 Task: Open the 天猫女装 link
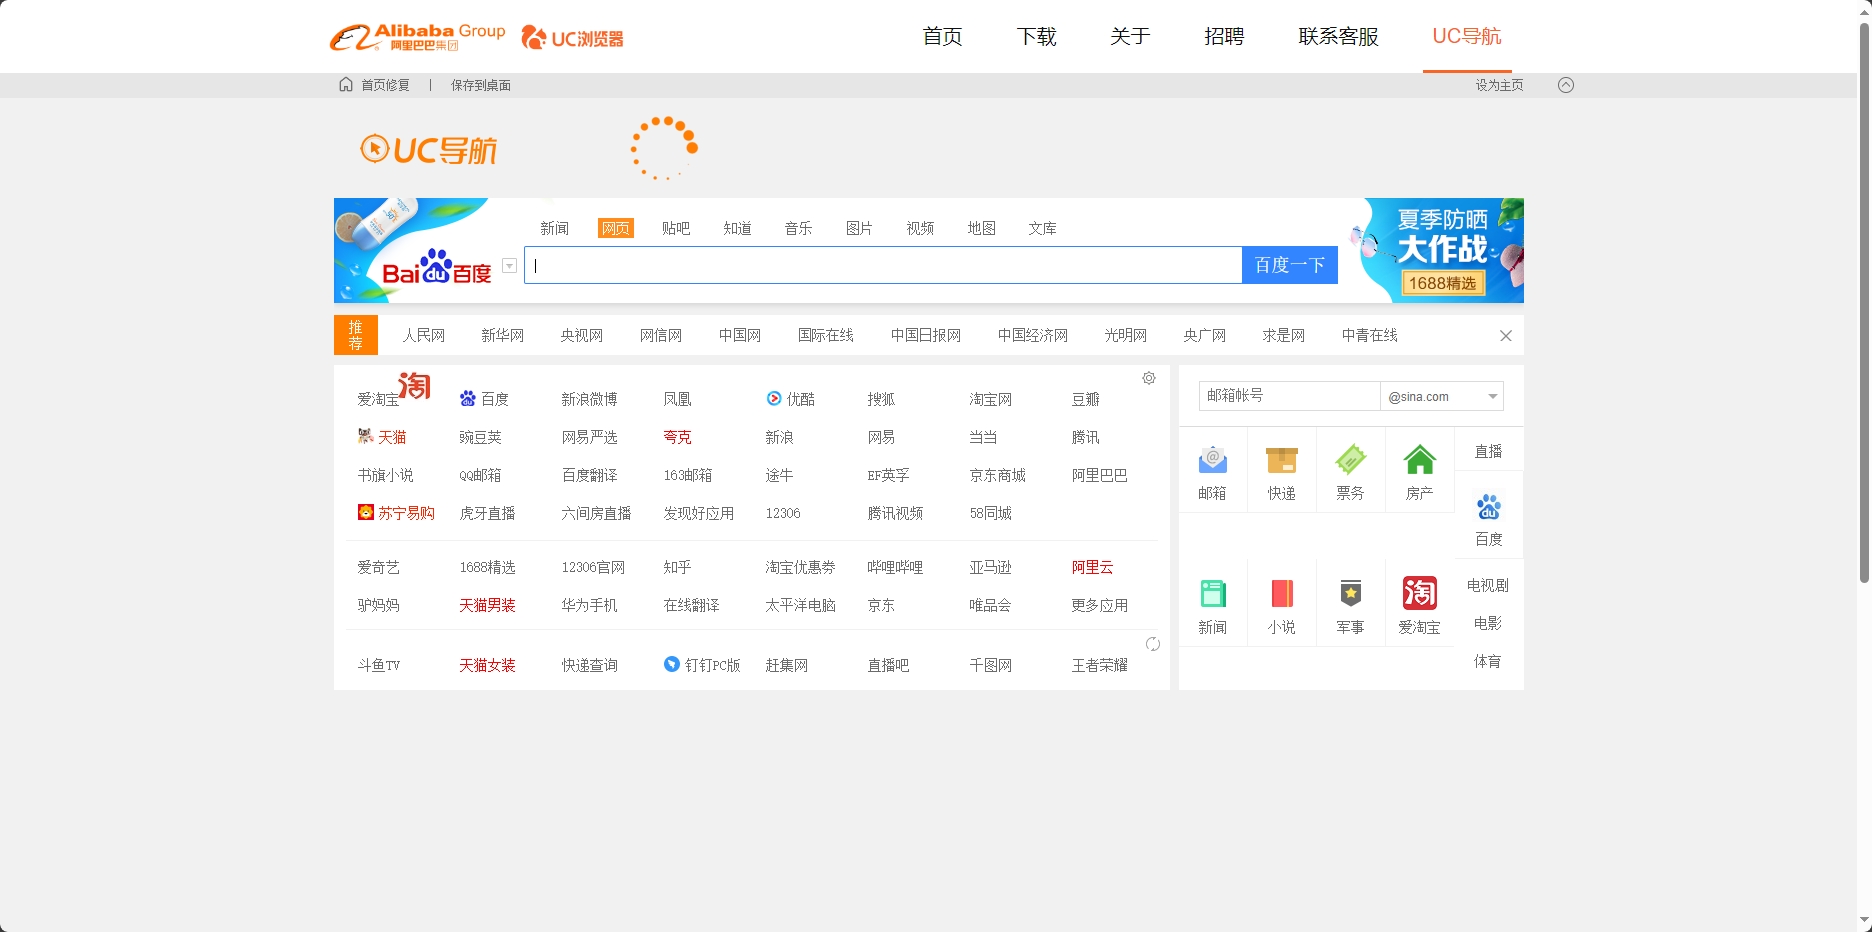click(488, 665)
